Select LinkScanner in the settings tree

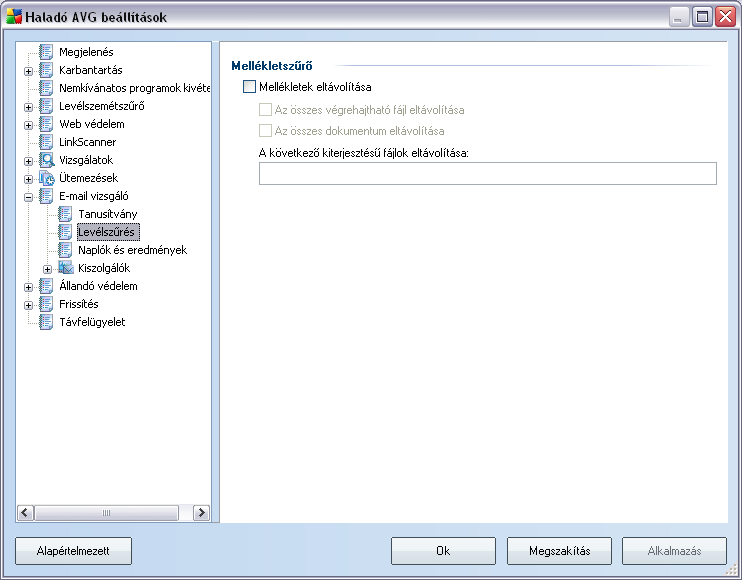88,142
